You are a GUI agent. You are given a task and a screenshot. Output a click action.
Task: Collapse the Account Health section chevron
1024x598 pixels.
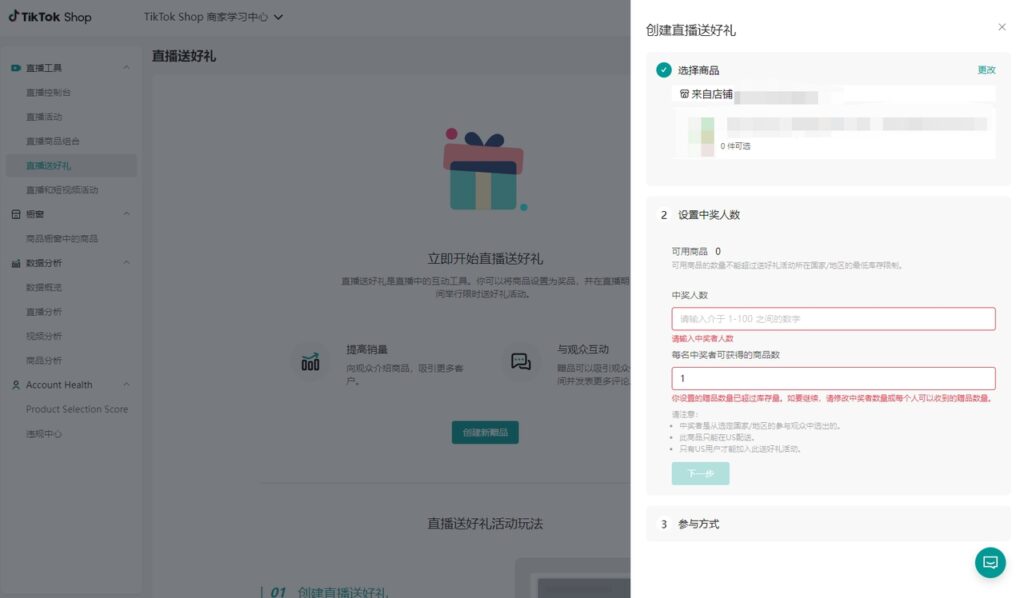pyautogui.click(x=126, y=385)
